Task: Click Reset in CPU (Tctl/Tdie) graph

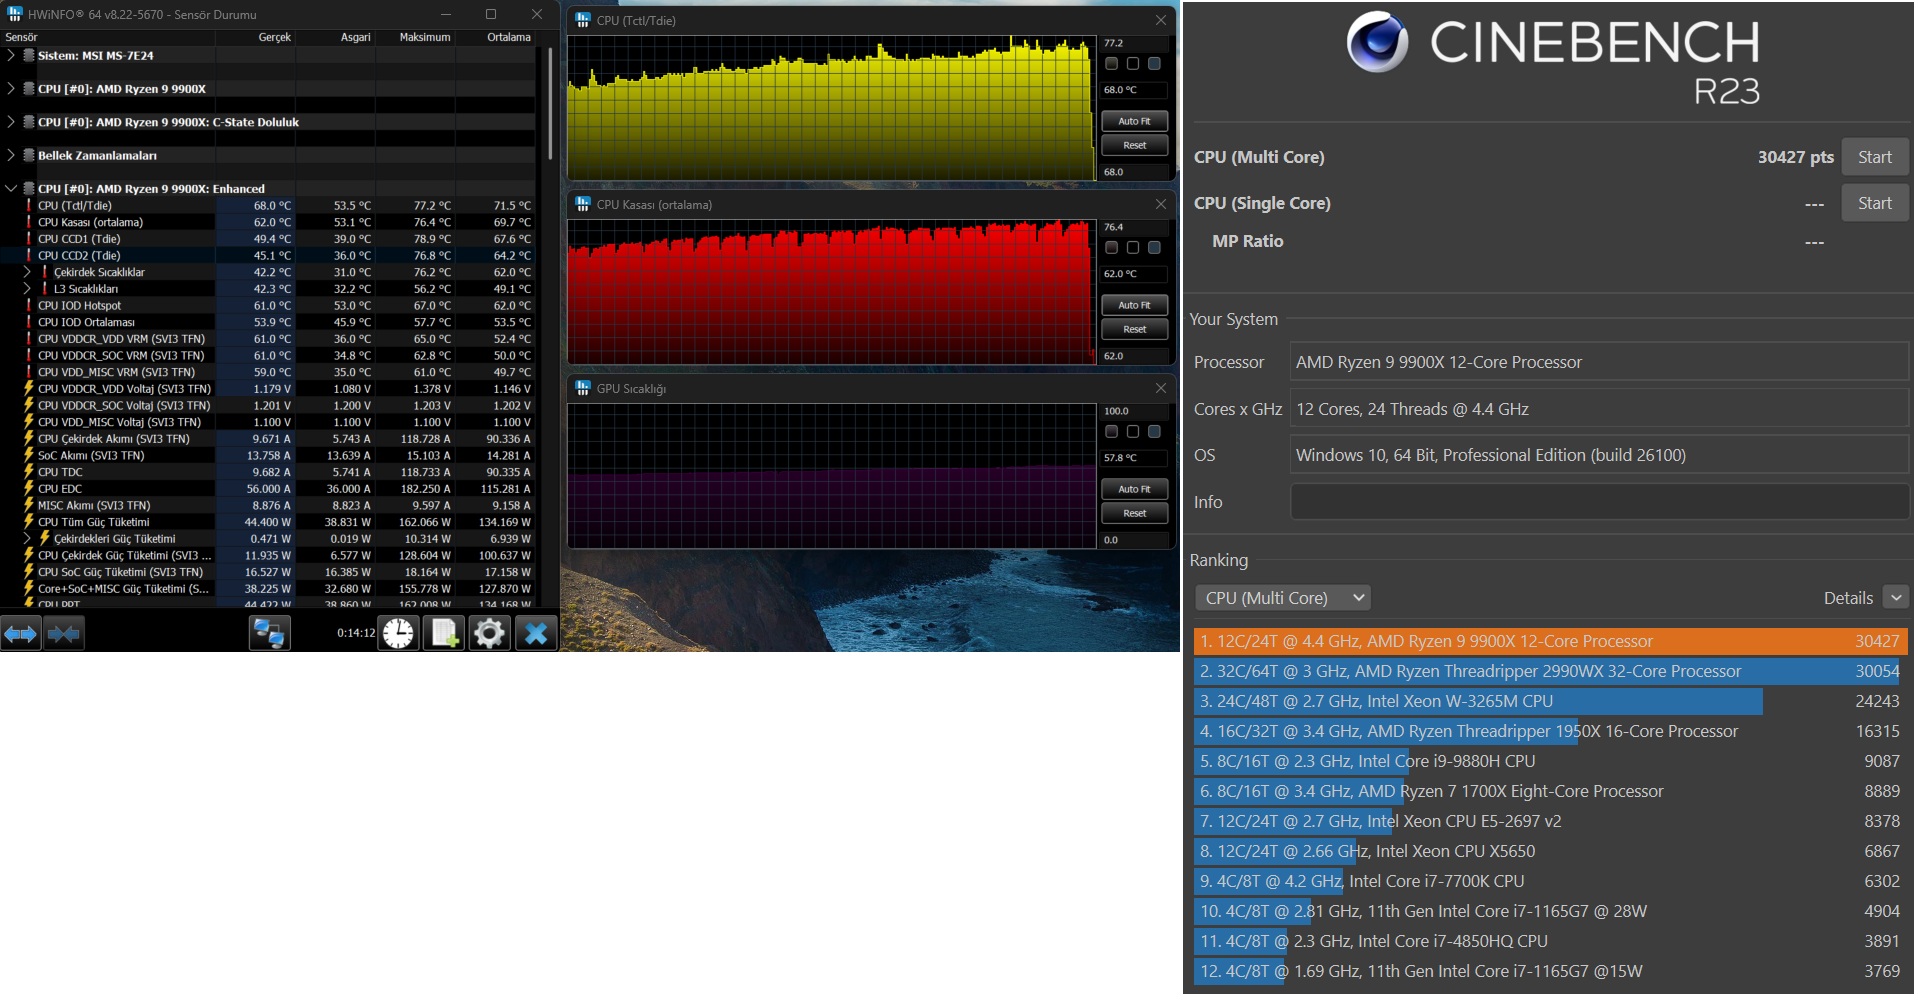Action: click(x=1134, y=145)
